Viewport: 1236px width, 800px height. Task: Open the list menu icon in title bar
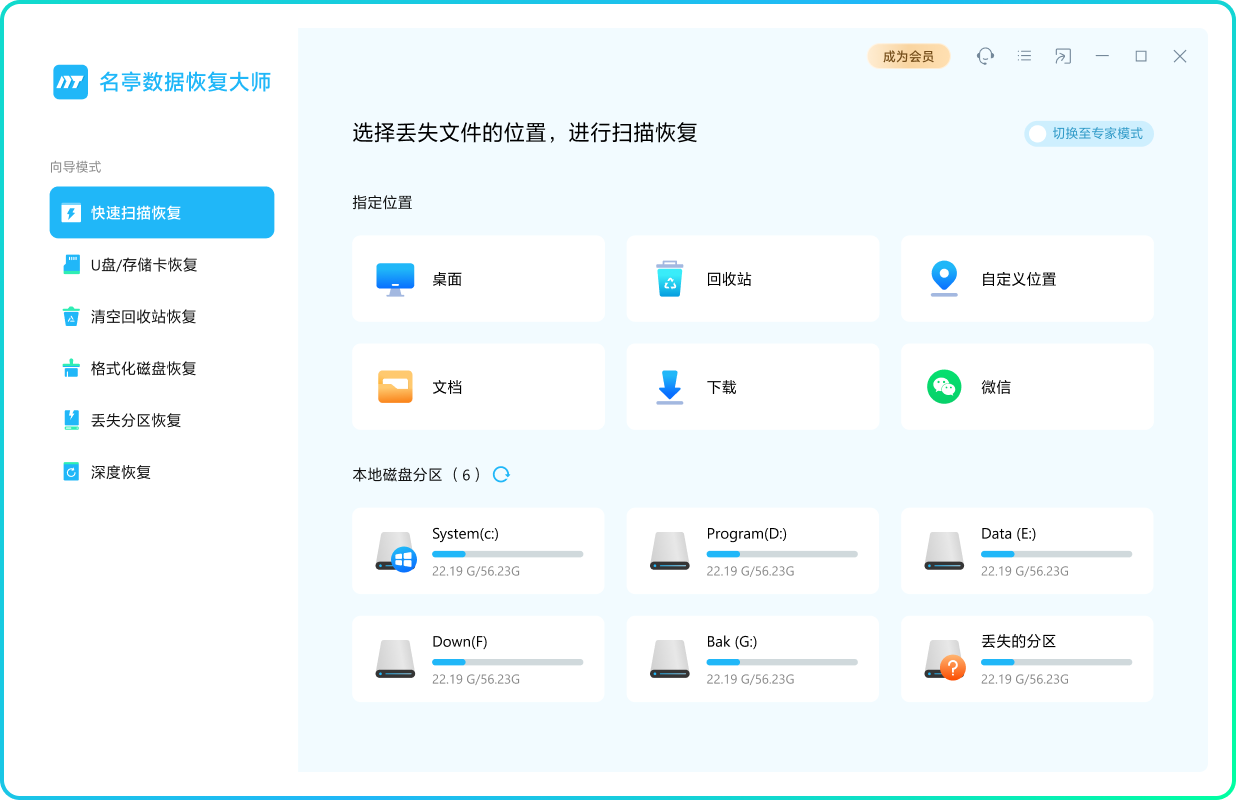(x=1024, y=56)
